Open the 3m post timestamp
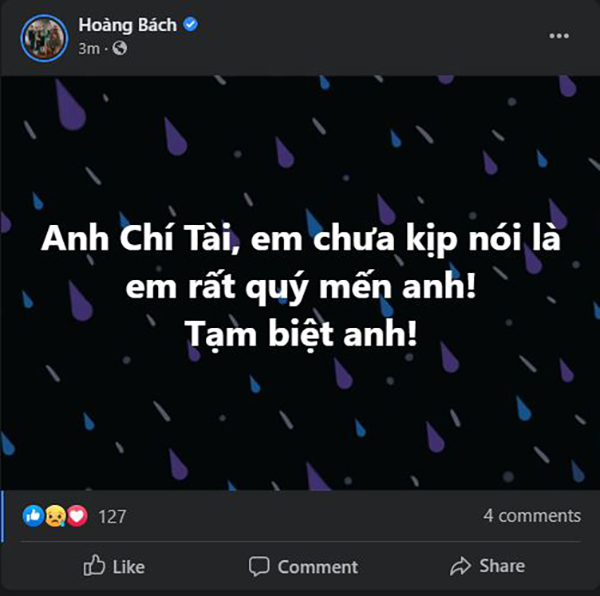The image size is (600, 596). click(89, 49)
